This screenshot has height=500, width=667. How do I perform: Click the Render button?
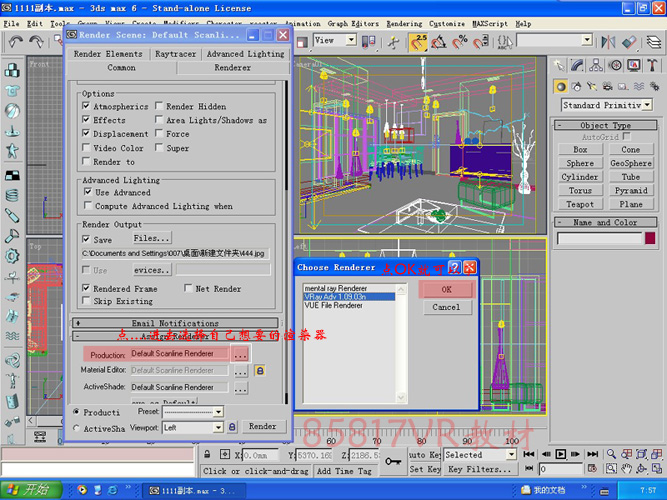click(x=262, y=426)
